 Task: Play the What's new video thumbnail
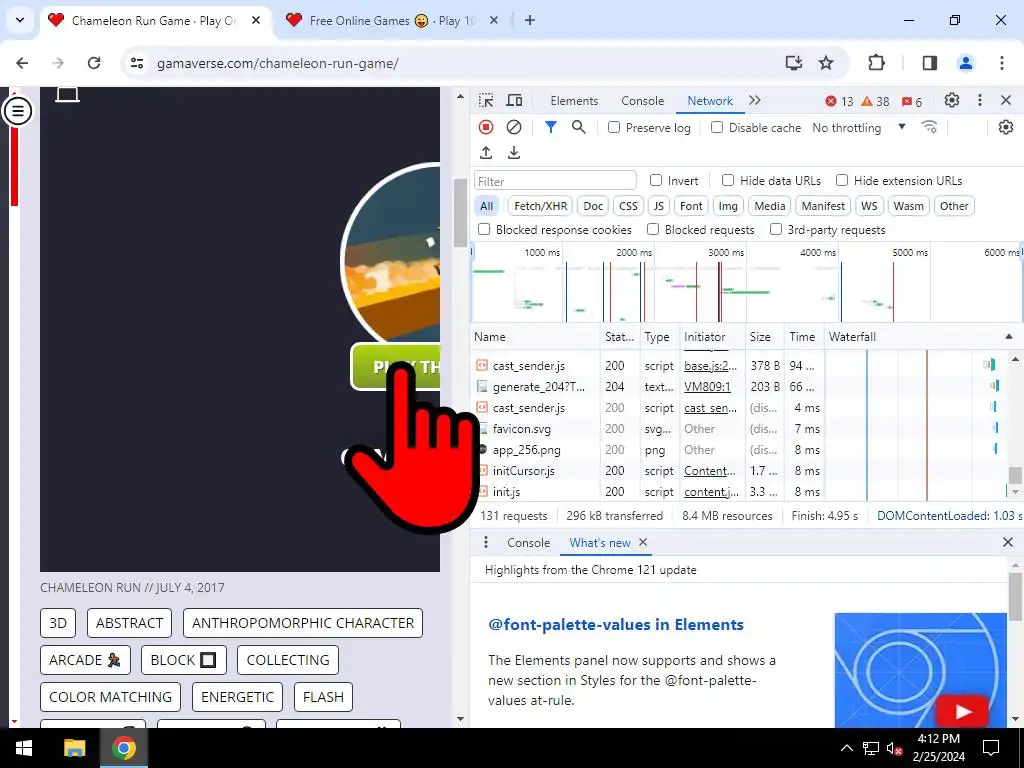(921, 670)
